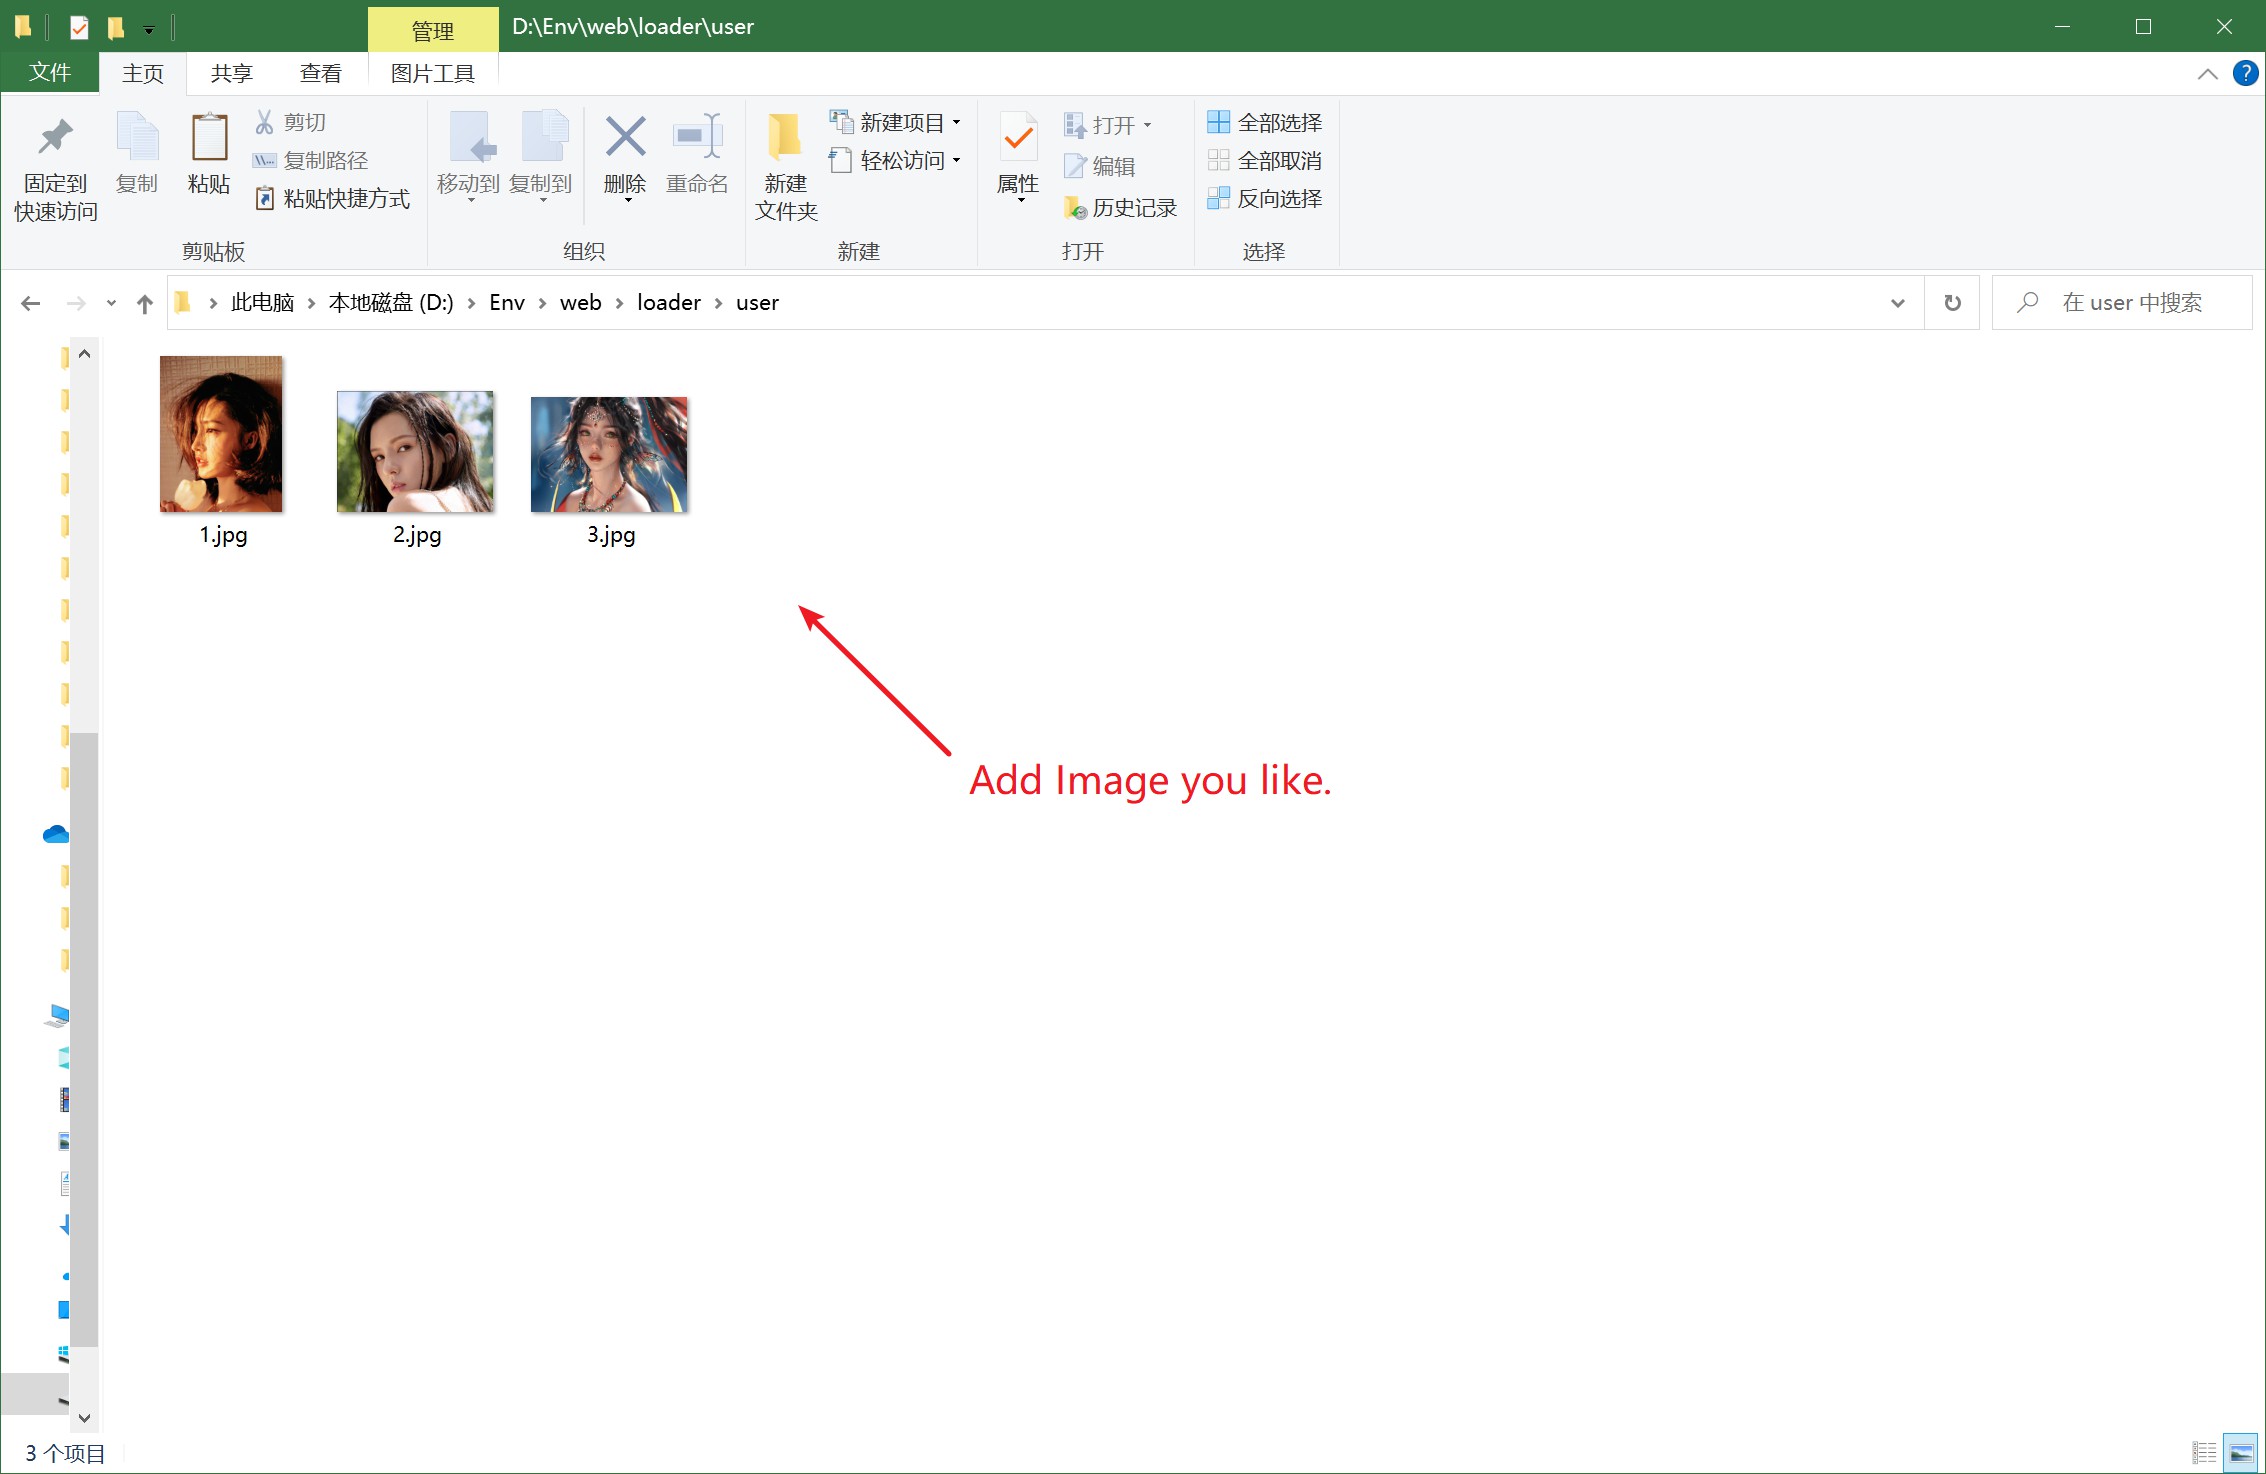Open the Help question mark icon
Screen dimensions: 2266x1474
click(2245, 73)
